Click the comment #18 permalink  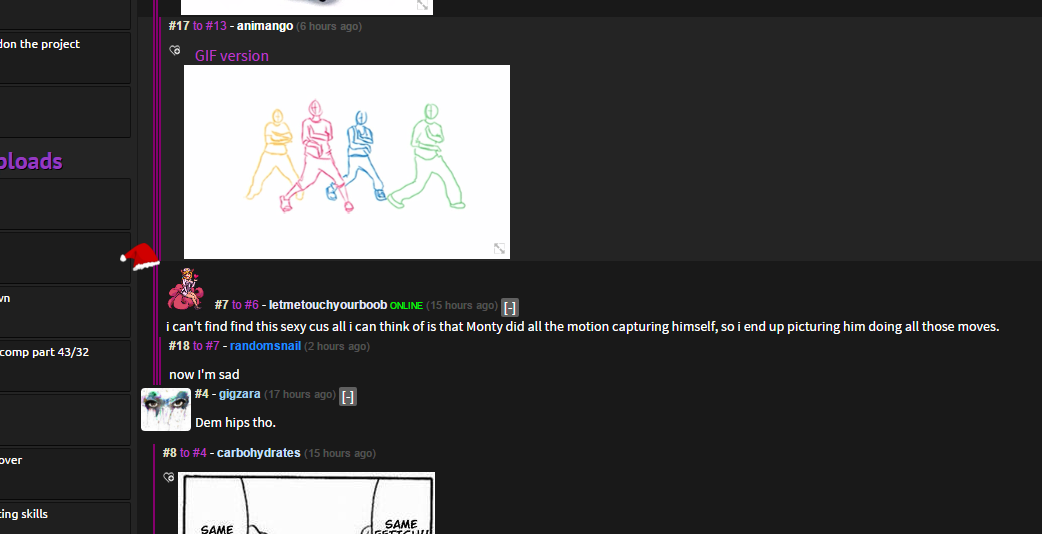pos(179,346)
